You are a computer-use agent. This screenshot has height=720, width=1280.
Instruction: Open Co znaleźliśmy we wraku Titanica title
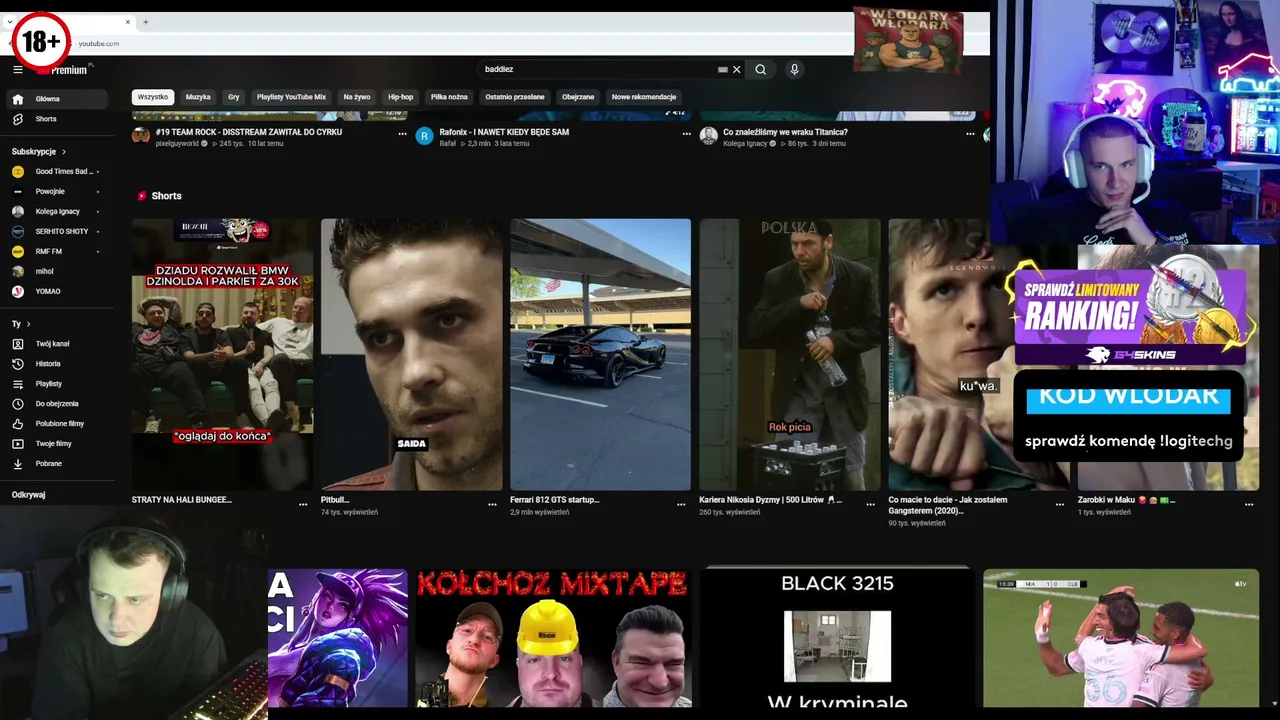coord(785,132)
